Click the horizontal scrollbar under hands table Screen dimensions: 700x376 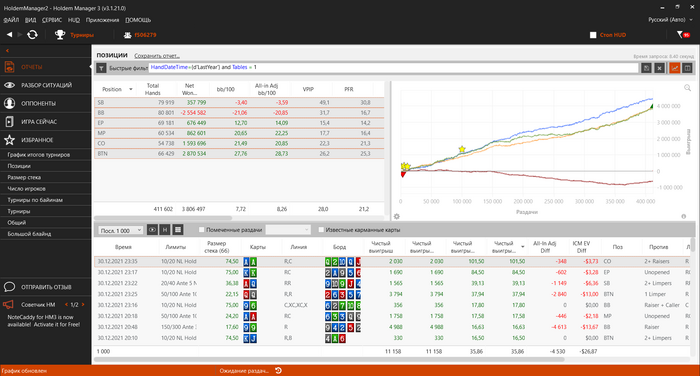[x=329, y=359]
